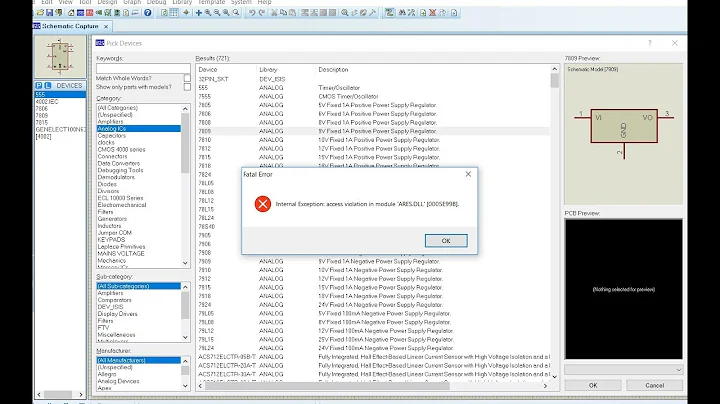The height and width of the screenshot is (404, 720).
Task: Click OK in the Pick Devices dialog
Action: pos(593,385)
